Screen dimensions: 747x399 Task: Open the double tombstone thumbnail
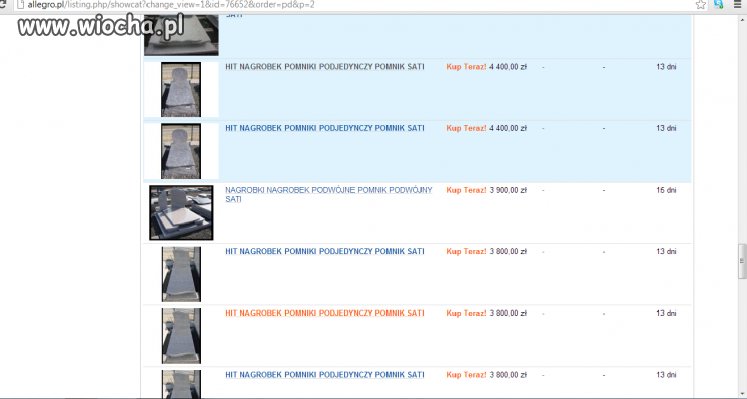tap(181, 212)
